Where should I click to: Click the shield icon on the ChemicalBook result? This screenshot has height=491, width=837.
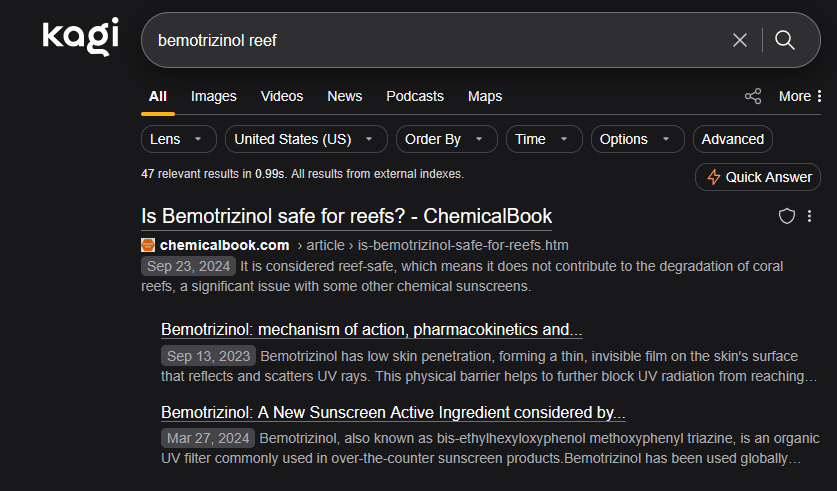pyautogui.click(x=787, y=216)
